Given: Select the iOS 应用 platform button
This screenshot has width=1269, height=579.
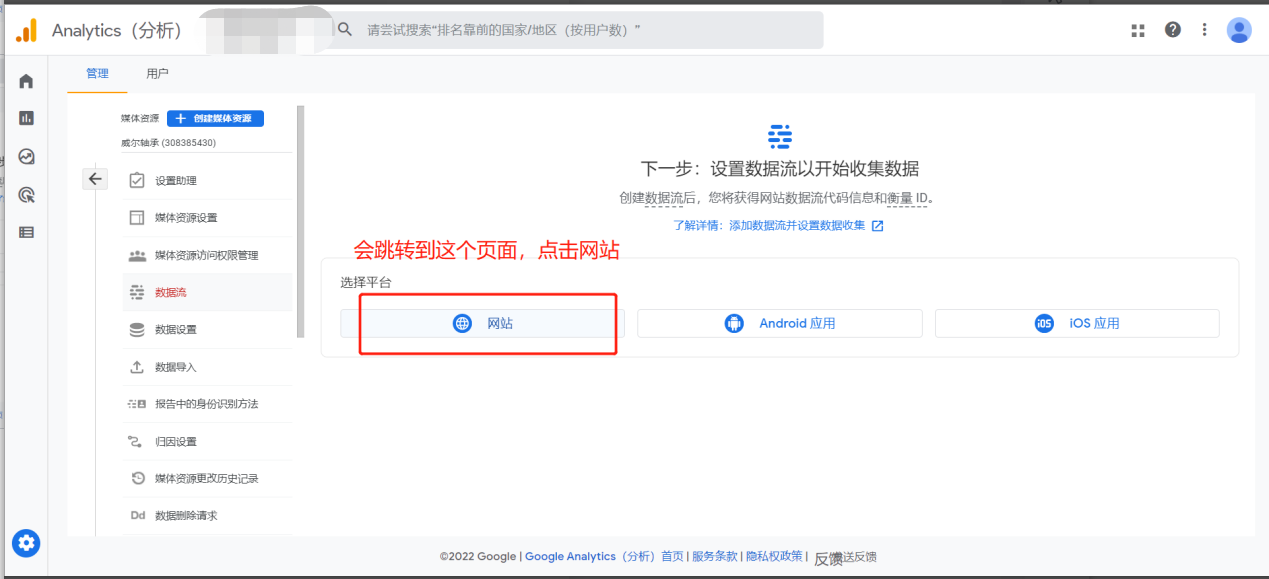Looking at the screenshot, I should 1077,323.
